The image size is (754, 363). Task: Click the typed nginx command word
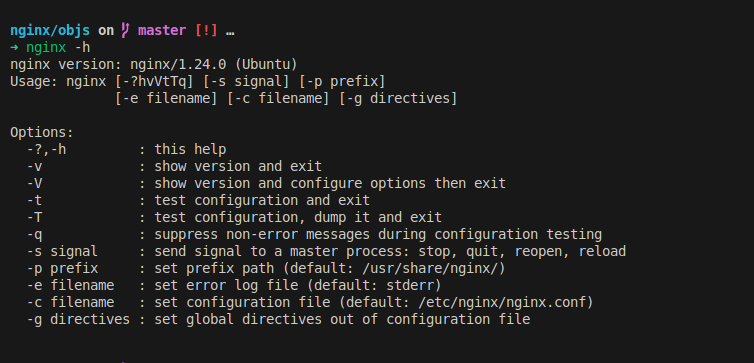[46, 48]
